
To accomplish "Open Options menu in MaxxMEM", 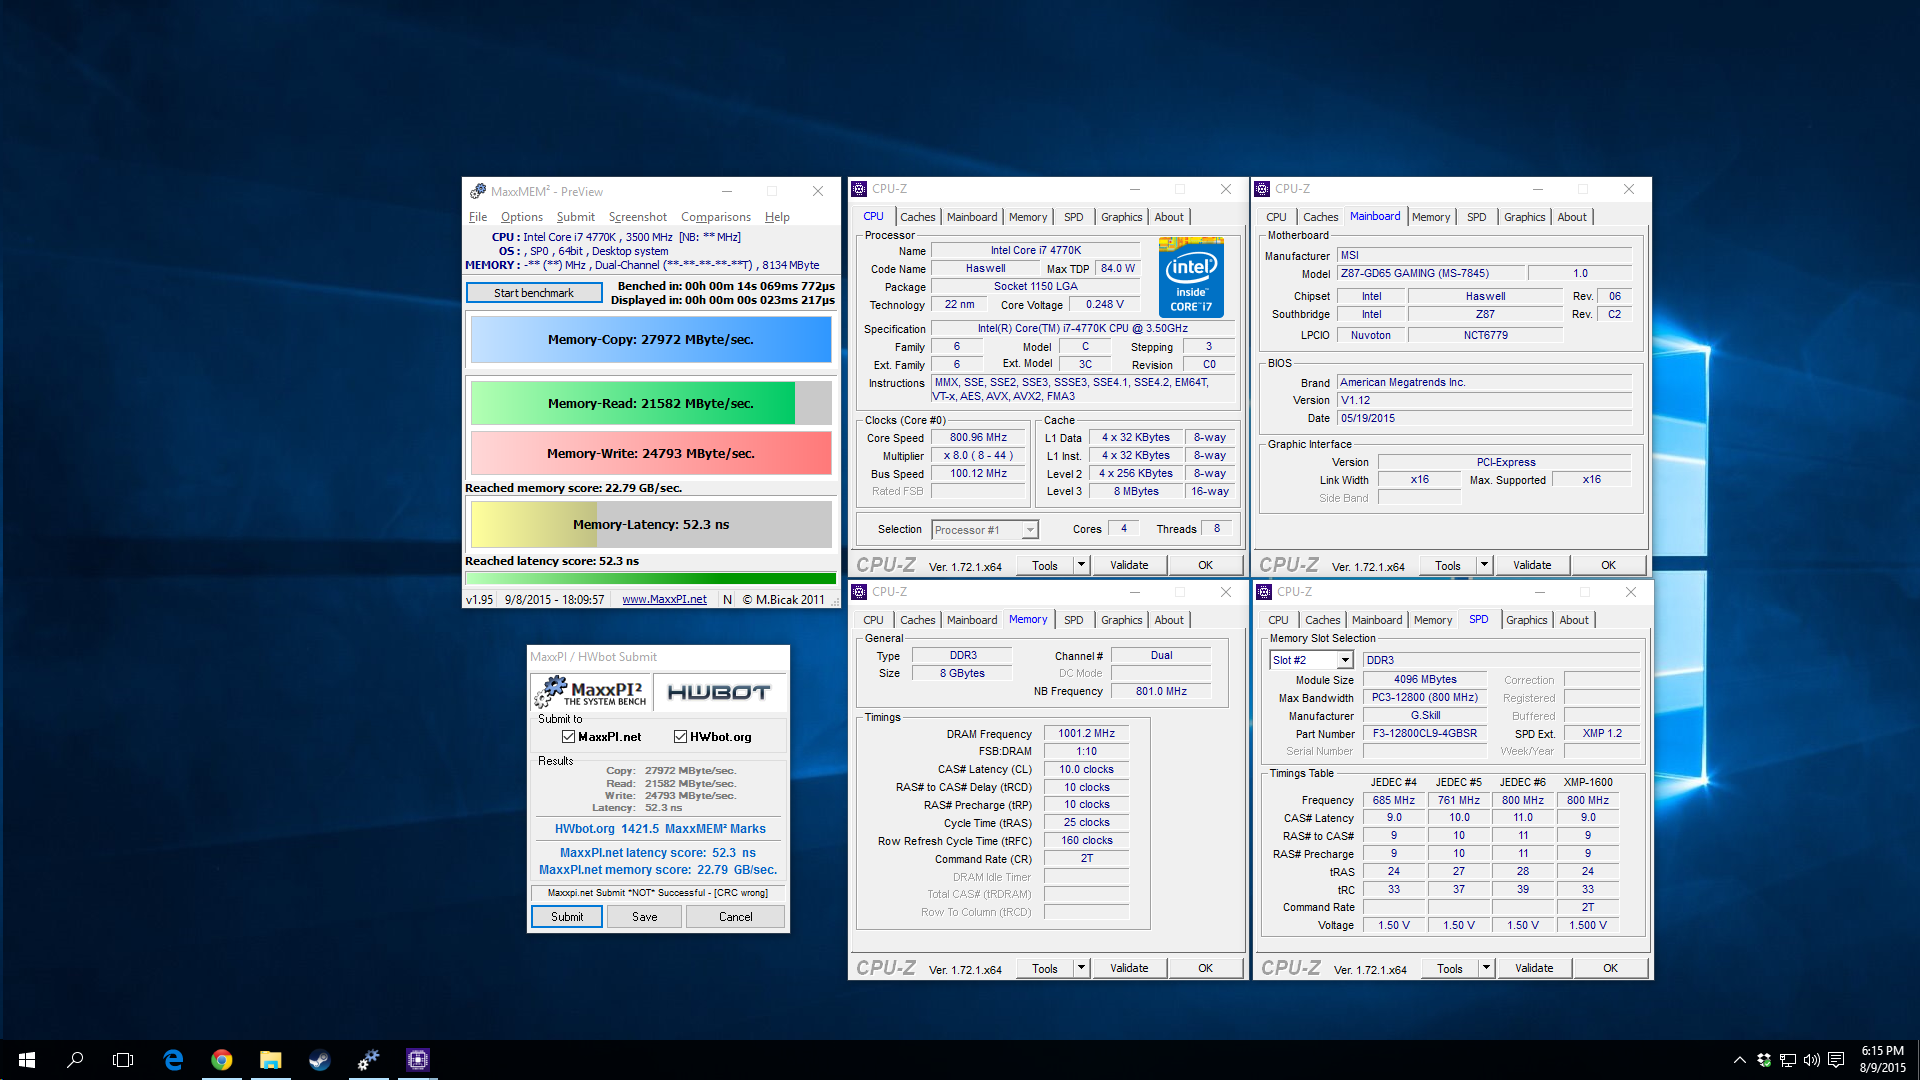I will pos(522,217).
